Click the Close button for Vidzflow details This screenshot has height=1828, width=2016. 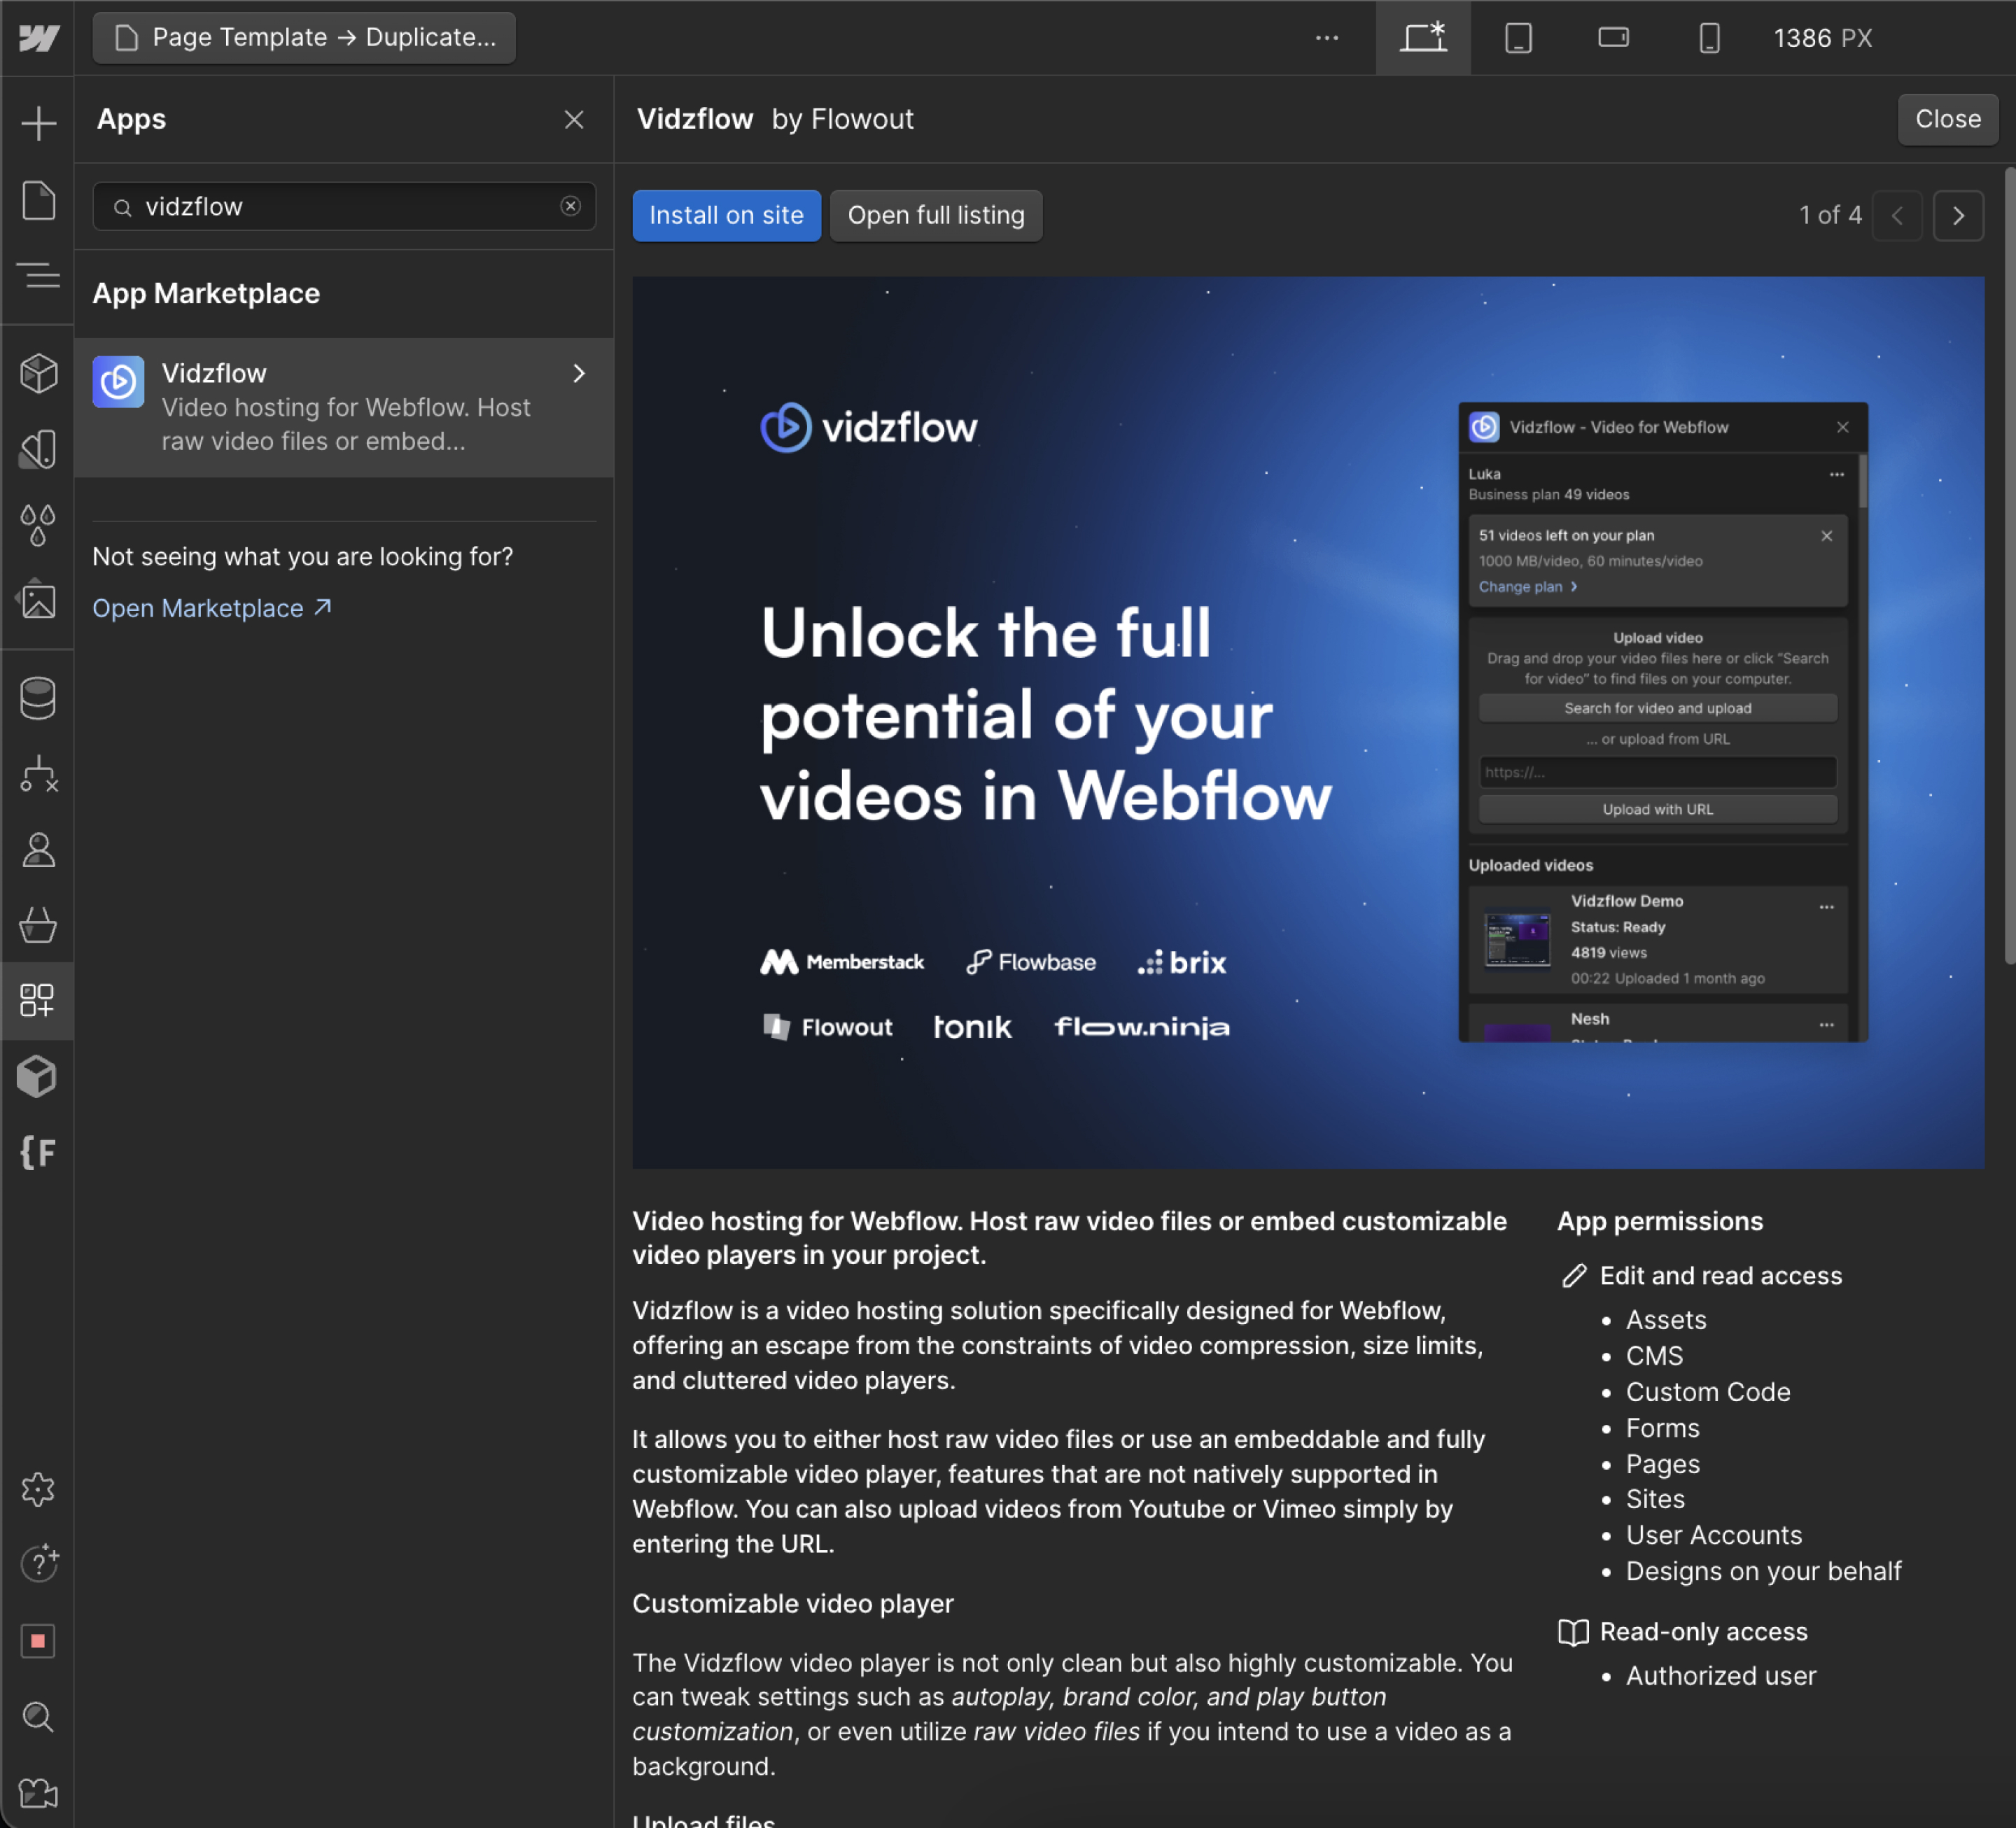pyautogui.click(x=1947, y=119)
